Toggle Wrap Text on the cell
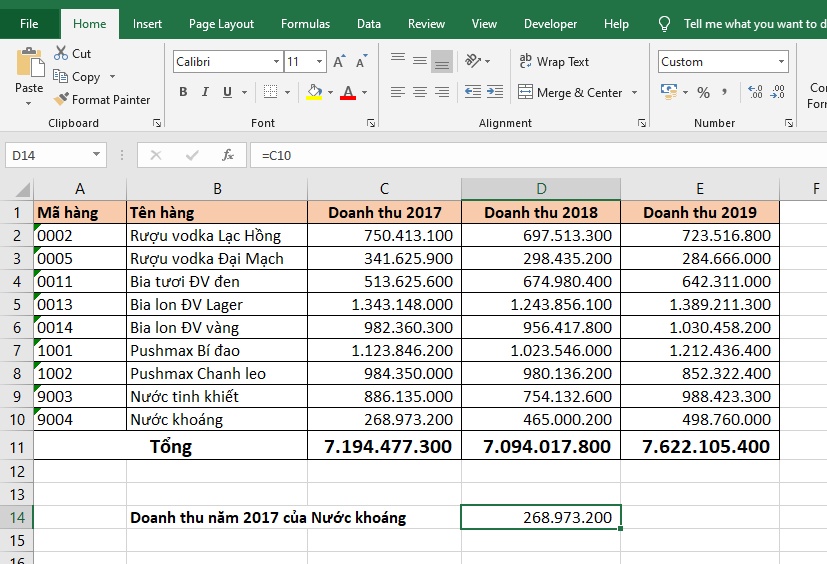Screen dimensions: 827x564 [554, 62]
